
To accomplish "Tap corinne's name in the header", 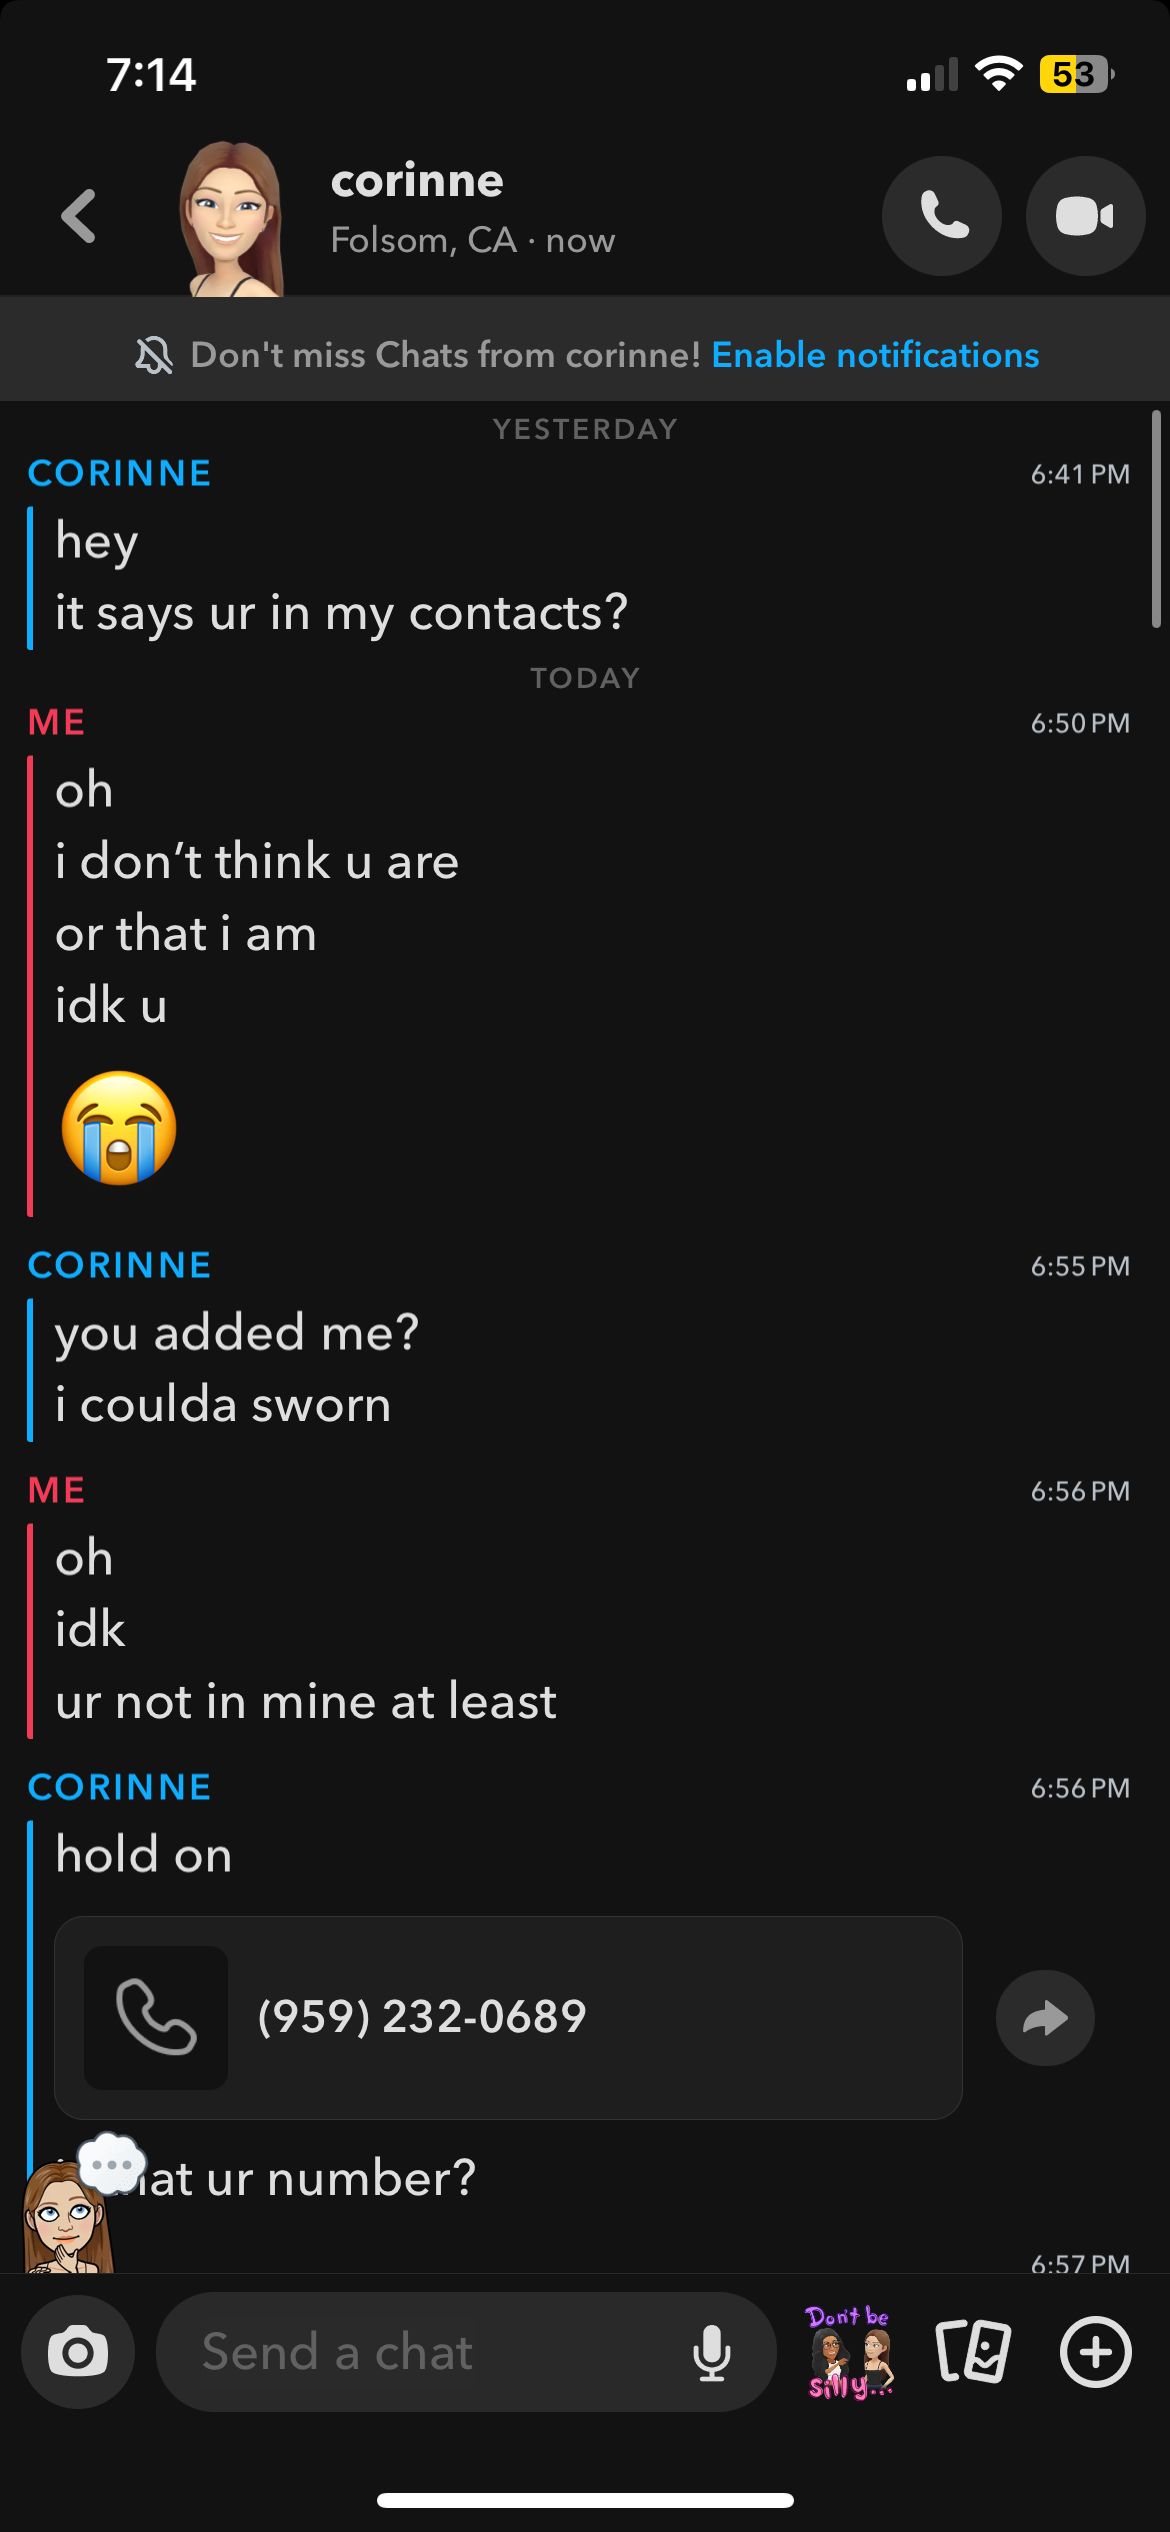I will point(417,181).
